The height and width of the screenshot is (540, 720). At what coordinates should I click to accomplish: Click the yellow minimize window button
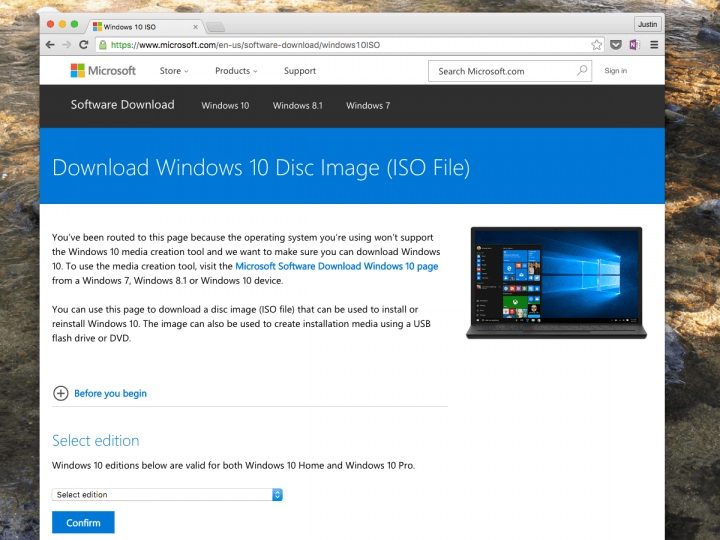(62, 24)
